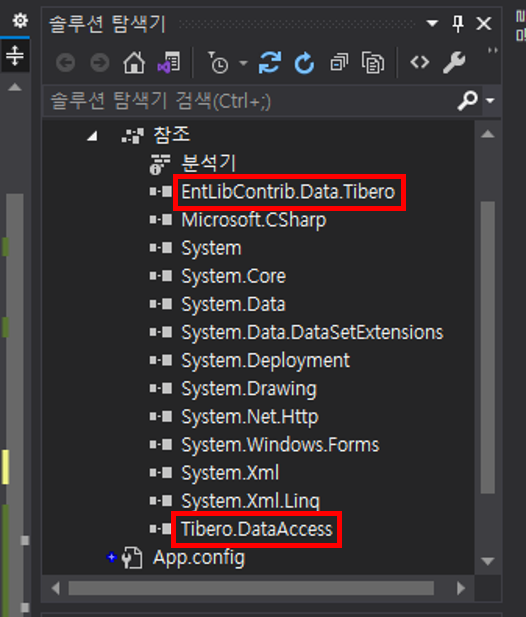The width and height of the screenshot is (526, 617).
Task: Select System.Xml.Linq reference
Action: [251, 501]
